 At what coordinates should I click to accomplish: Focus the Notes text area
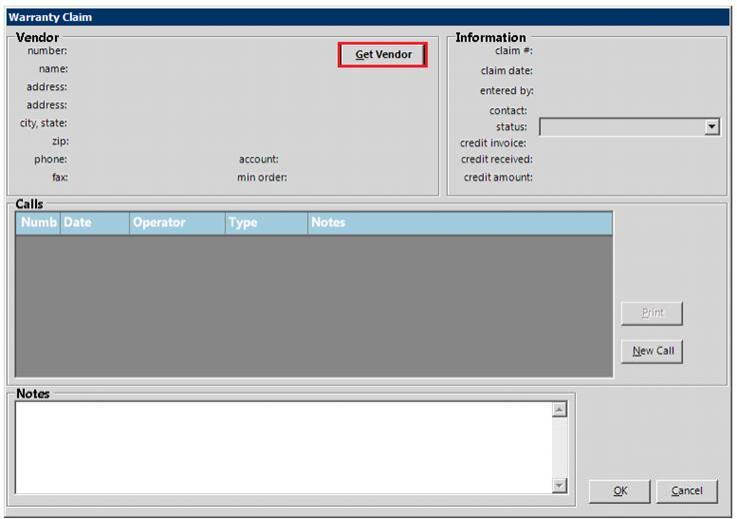click(282, 447)
